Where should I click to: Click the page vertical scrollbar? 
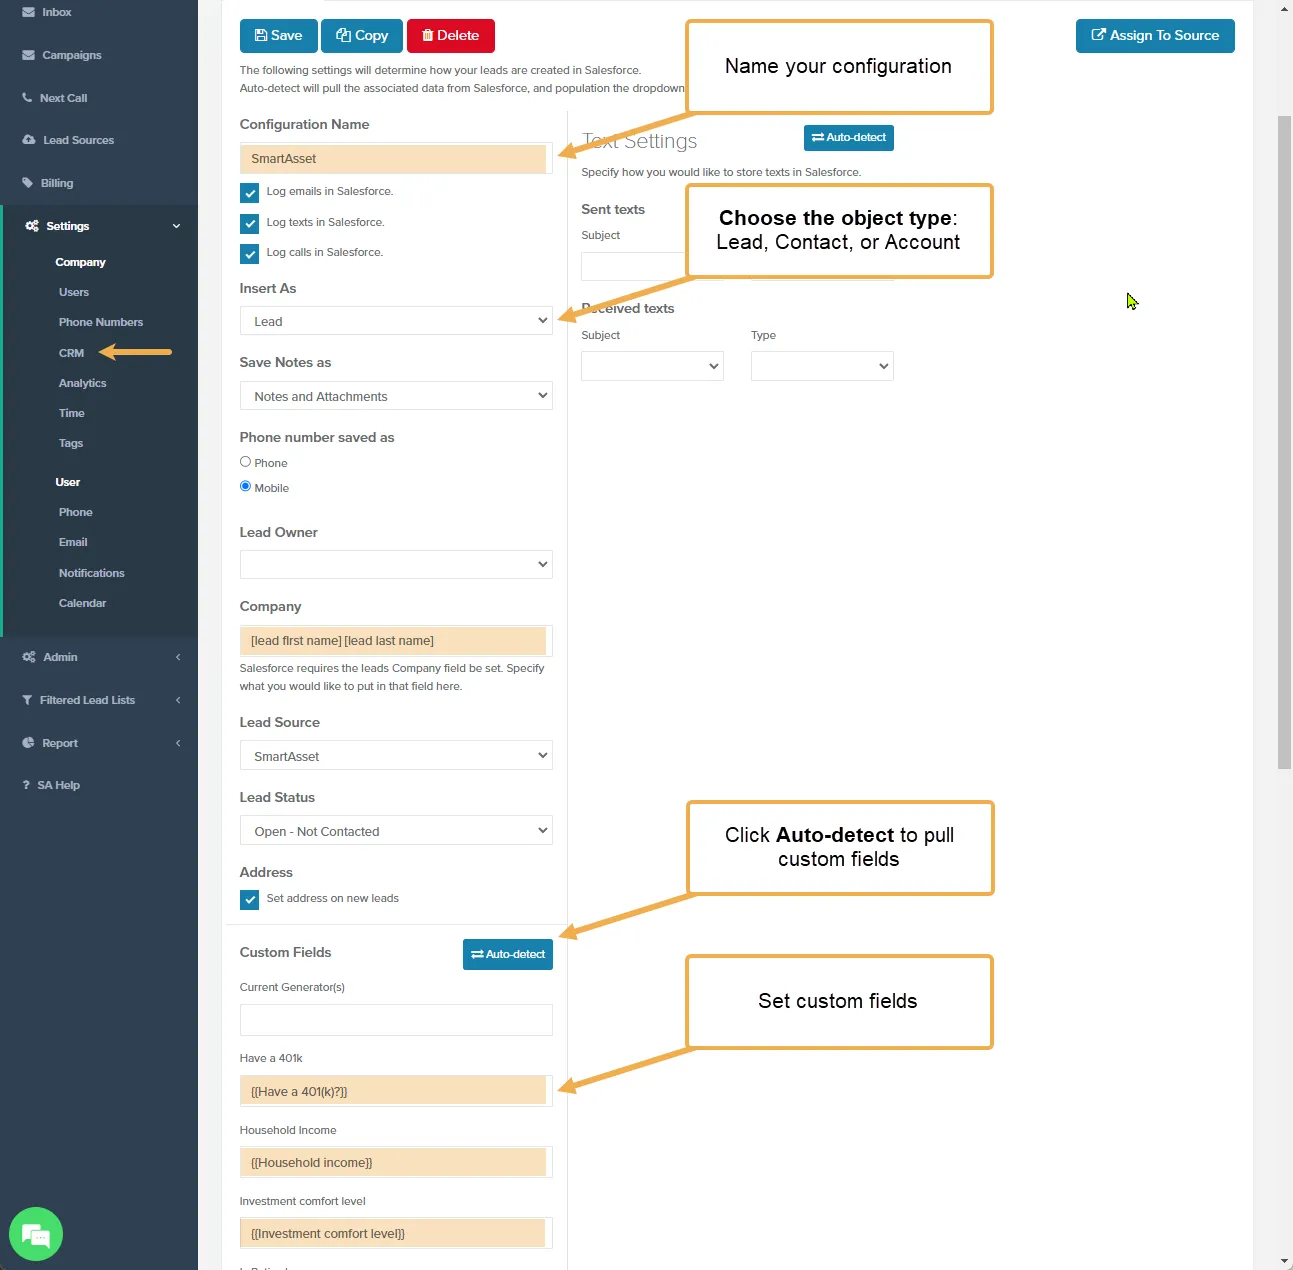(1285, 442)
